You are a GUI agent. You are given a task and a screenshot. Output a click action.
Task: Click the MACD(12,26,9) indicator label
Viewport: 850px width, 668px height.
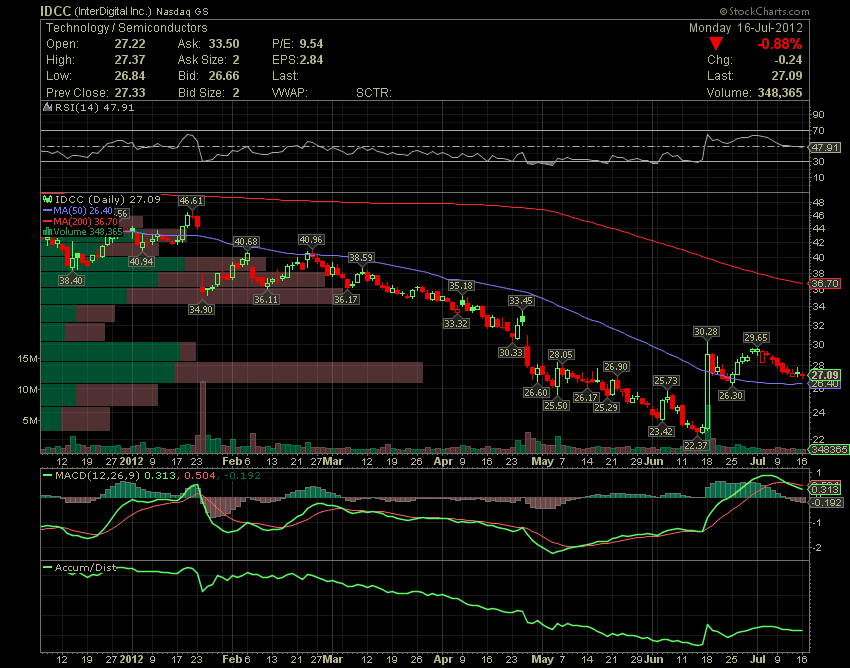pyautogui.click(x=97, y=475)
